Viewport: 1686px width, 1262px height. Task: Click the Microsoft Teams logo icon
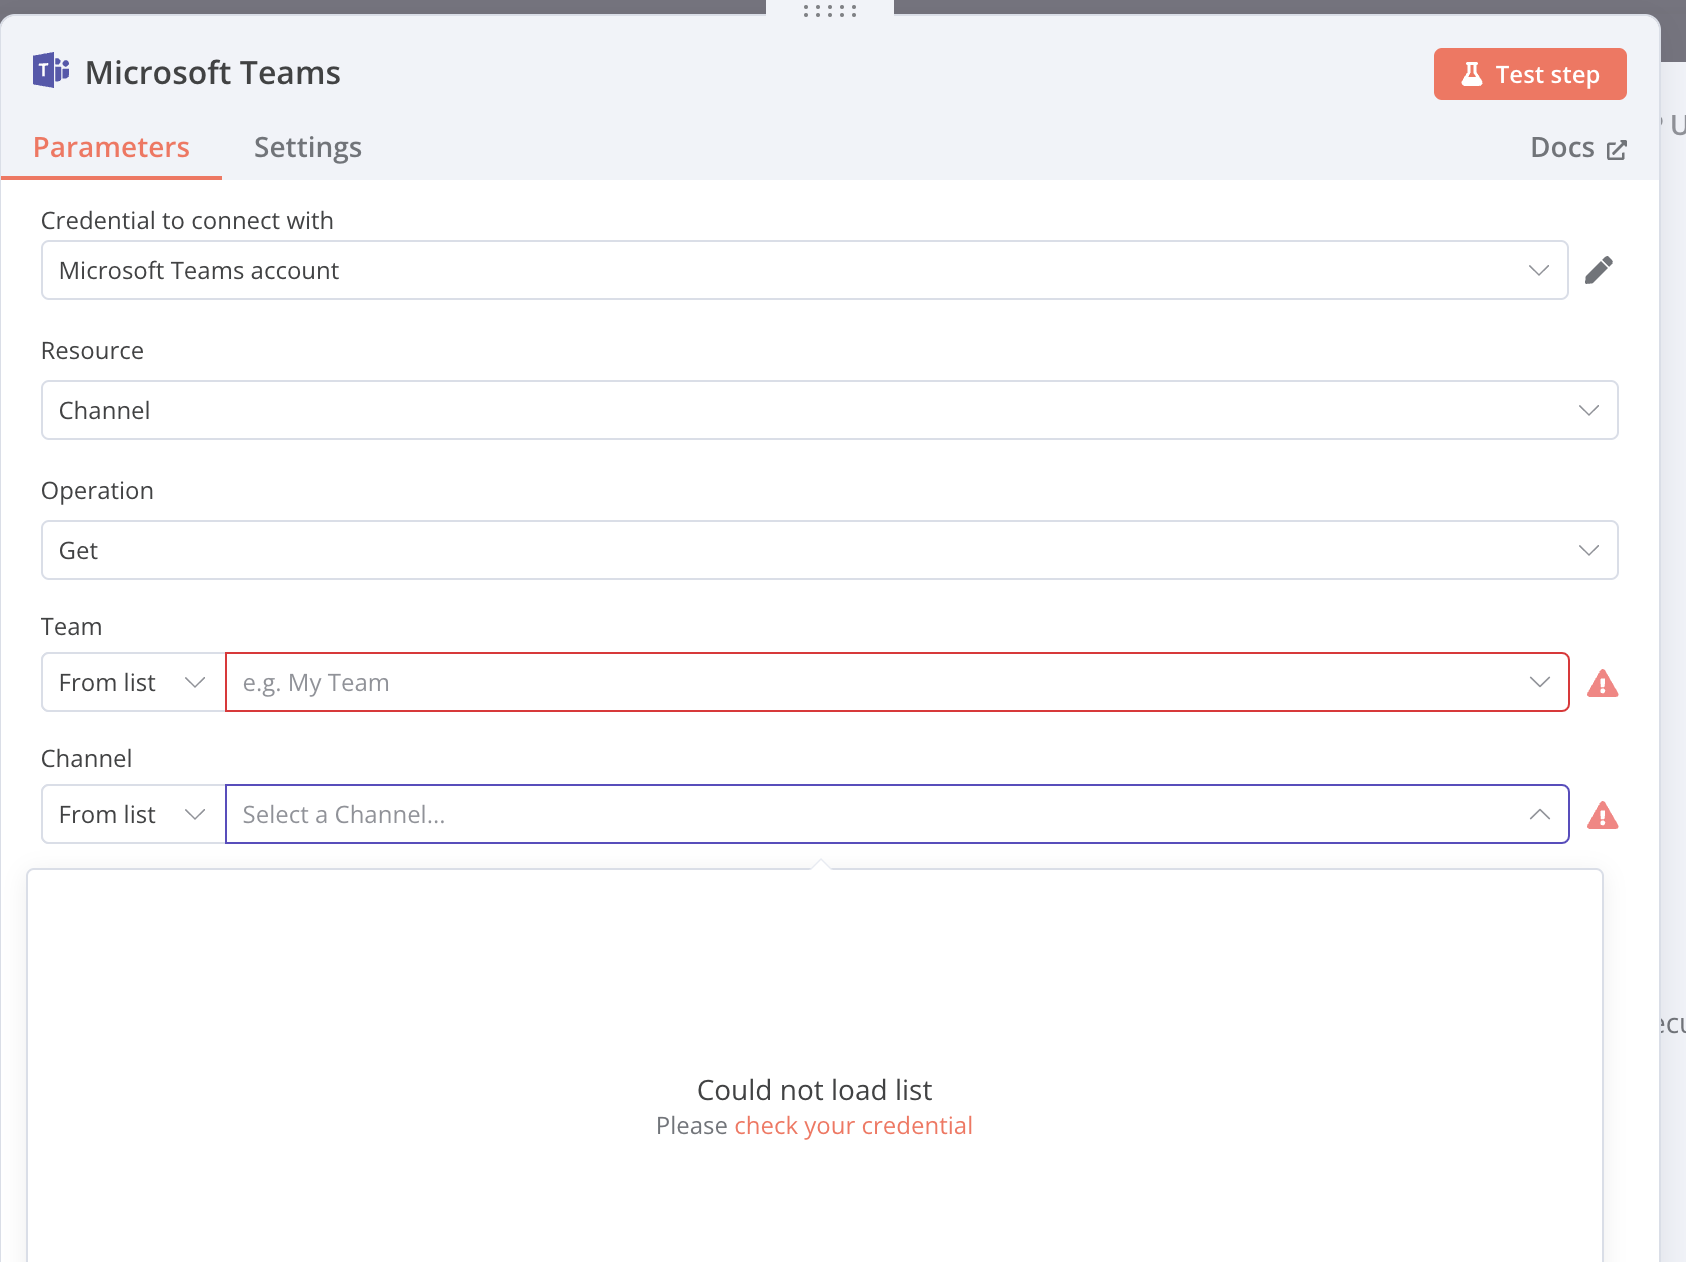pyautogui.click(x=51, y=71)
